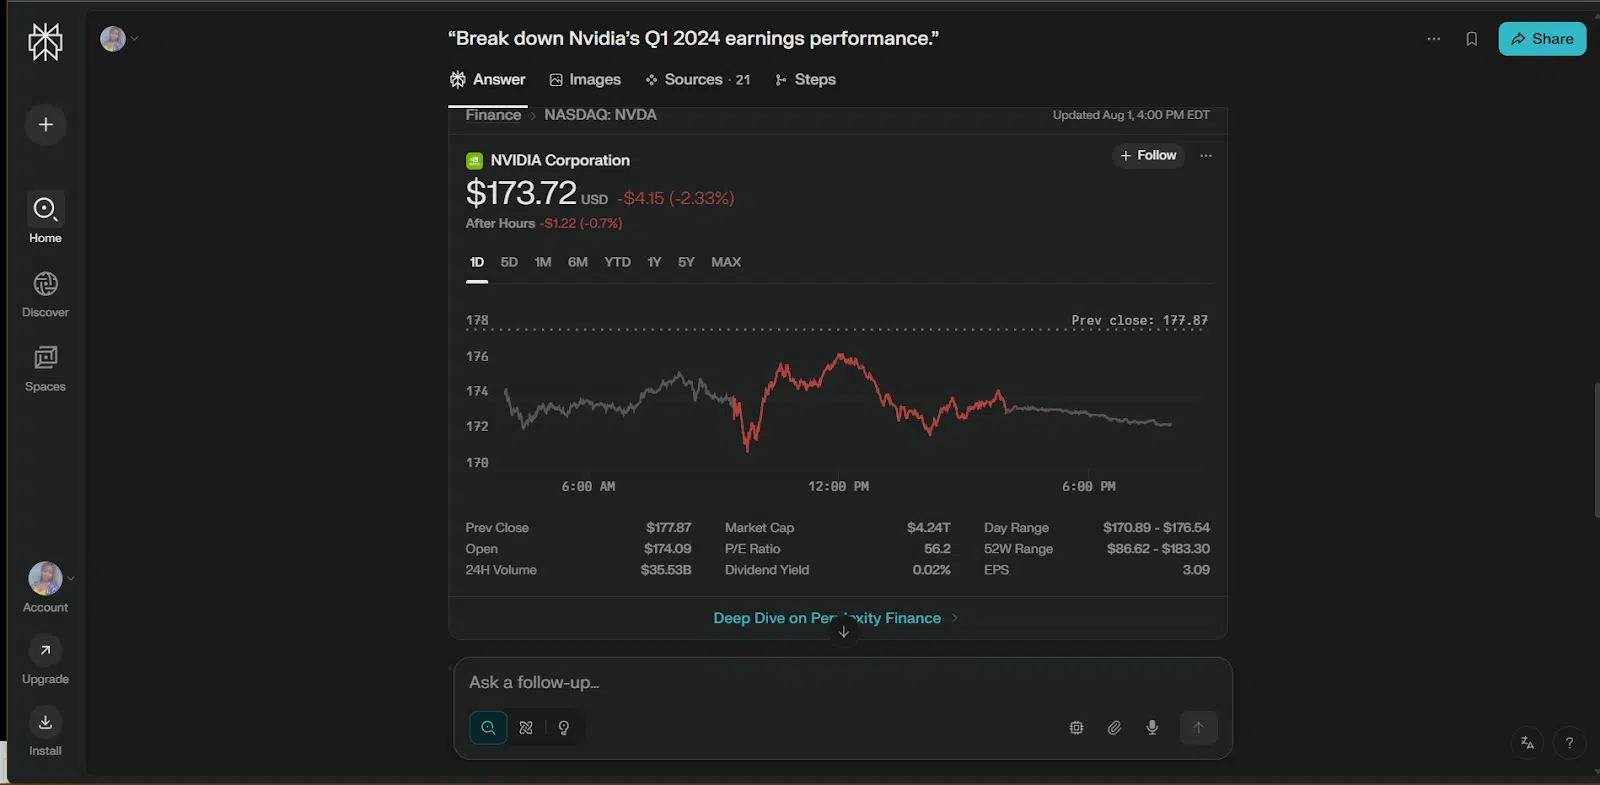Viewport: 1600px width, 785px height.
Task: Open the Account avatar in sidebar
Action: 45,578
